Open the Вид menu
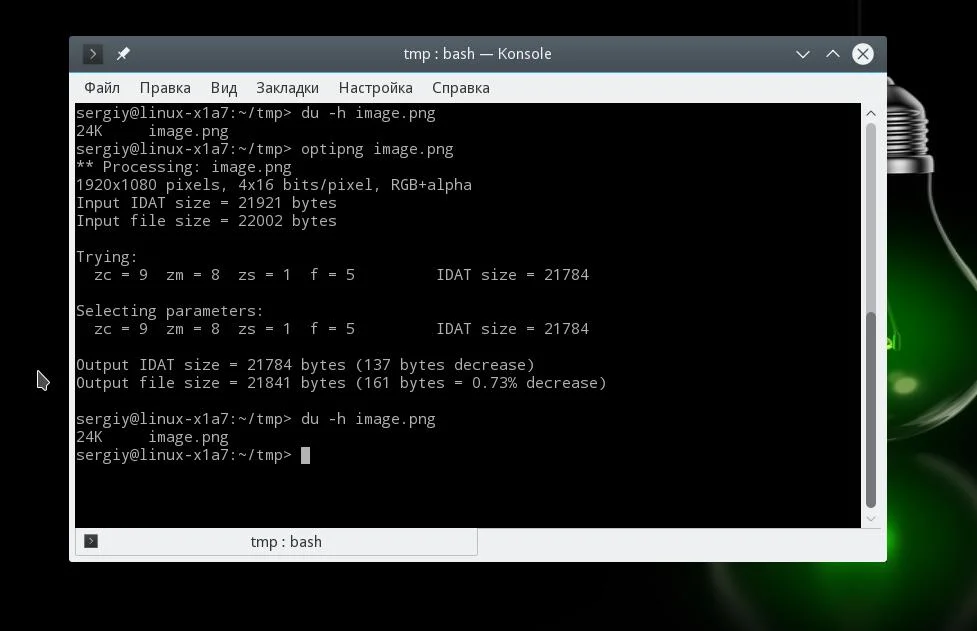977x631 pixels. (x=224, y=88)
